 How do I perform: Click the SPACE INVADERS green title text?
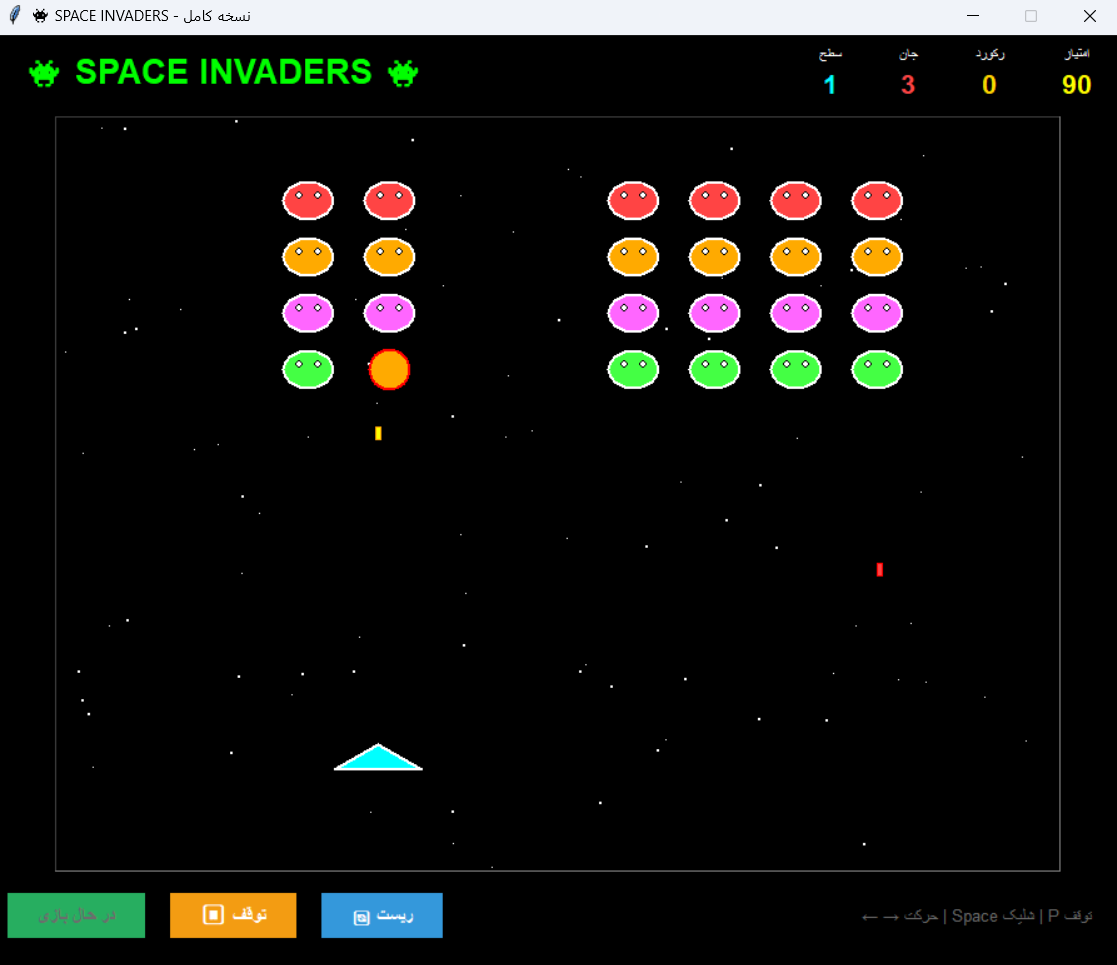[224, 72]
